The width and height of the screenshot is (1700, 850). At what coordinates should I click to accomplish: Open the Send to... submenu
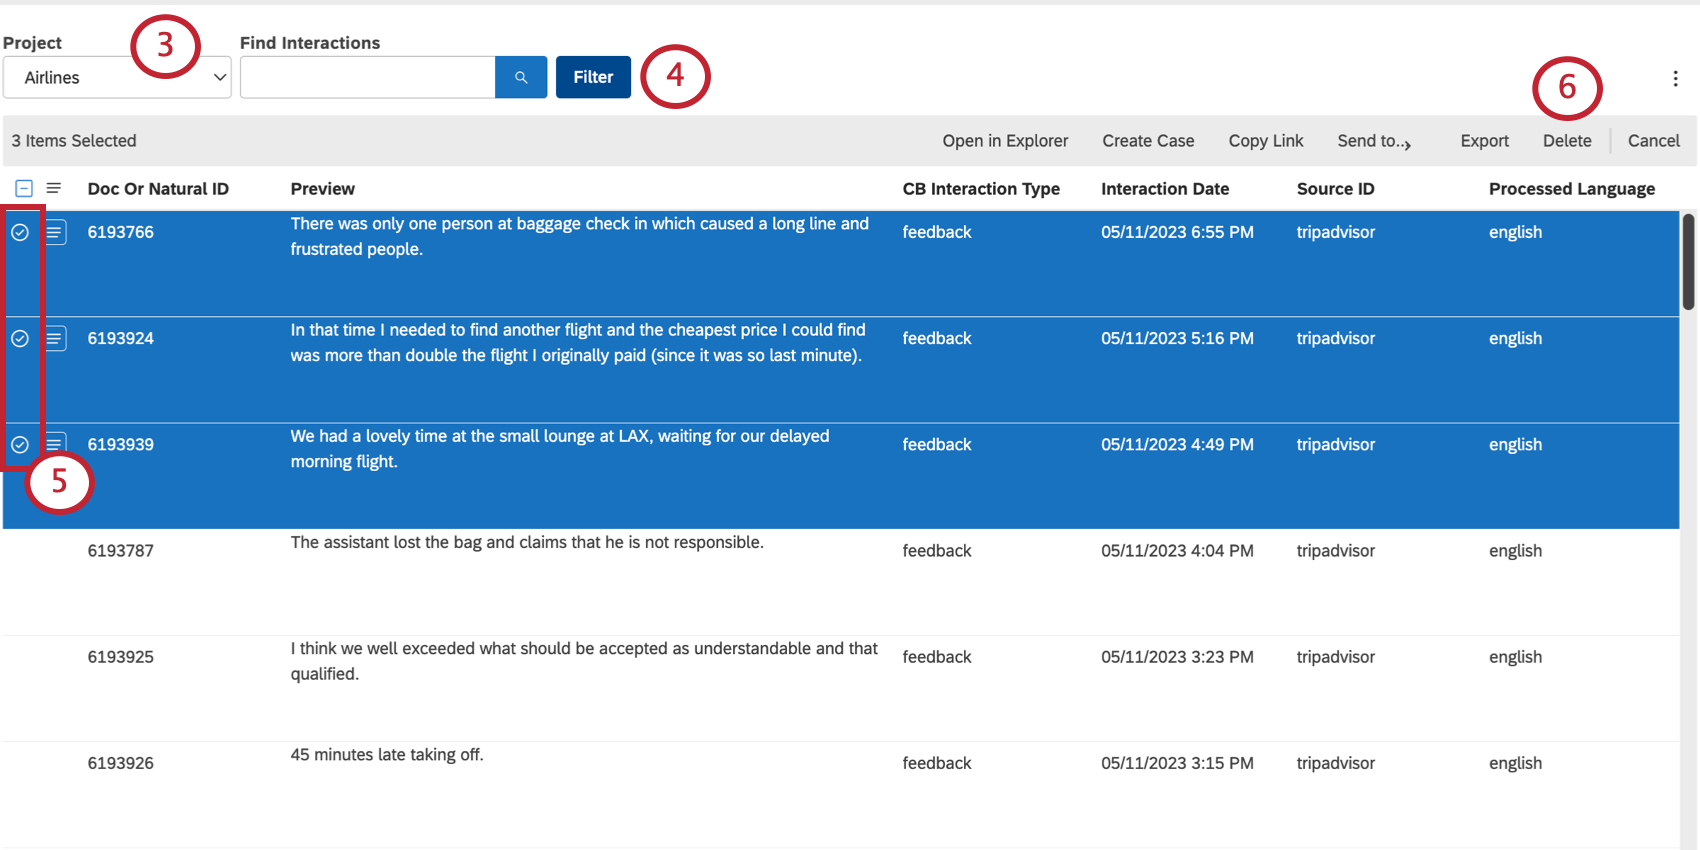1373,141
